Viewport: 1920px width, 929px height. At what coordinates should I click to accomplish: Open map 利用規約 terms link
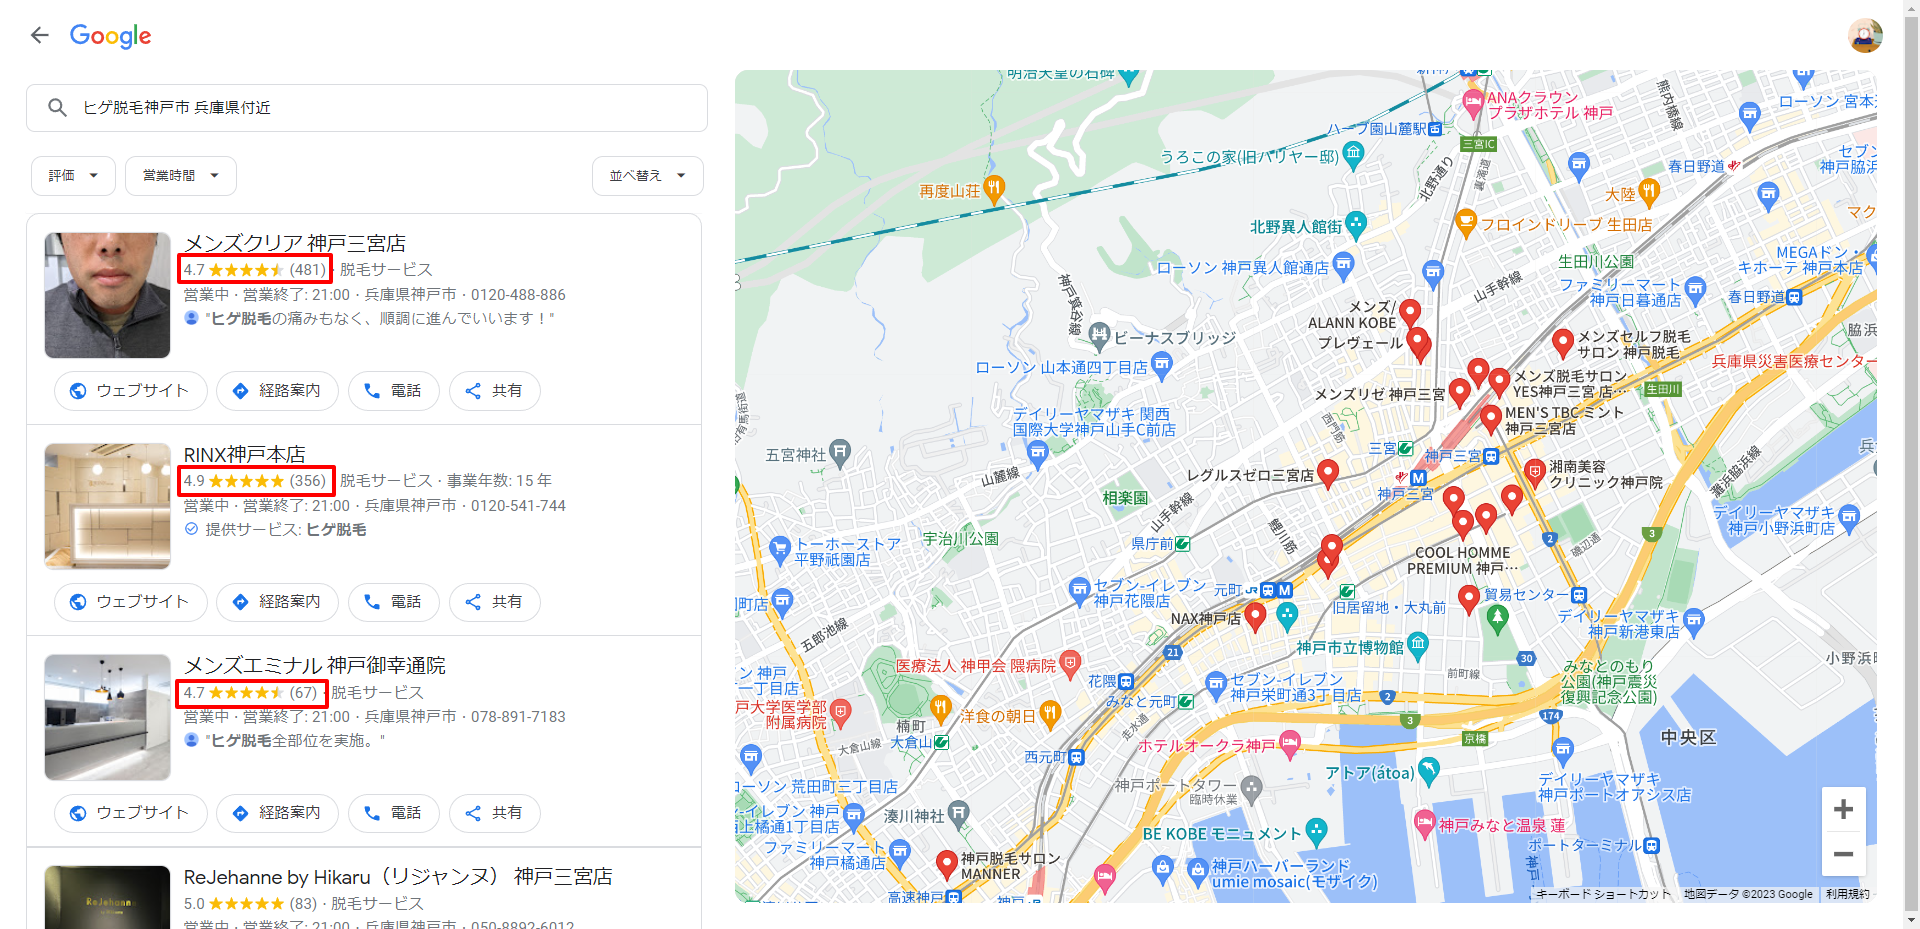(x=1847, y=894)
